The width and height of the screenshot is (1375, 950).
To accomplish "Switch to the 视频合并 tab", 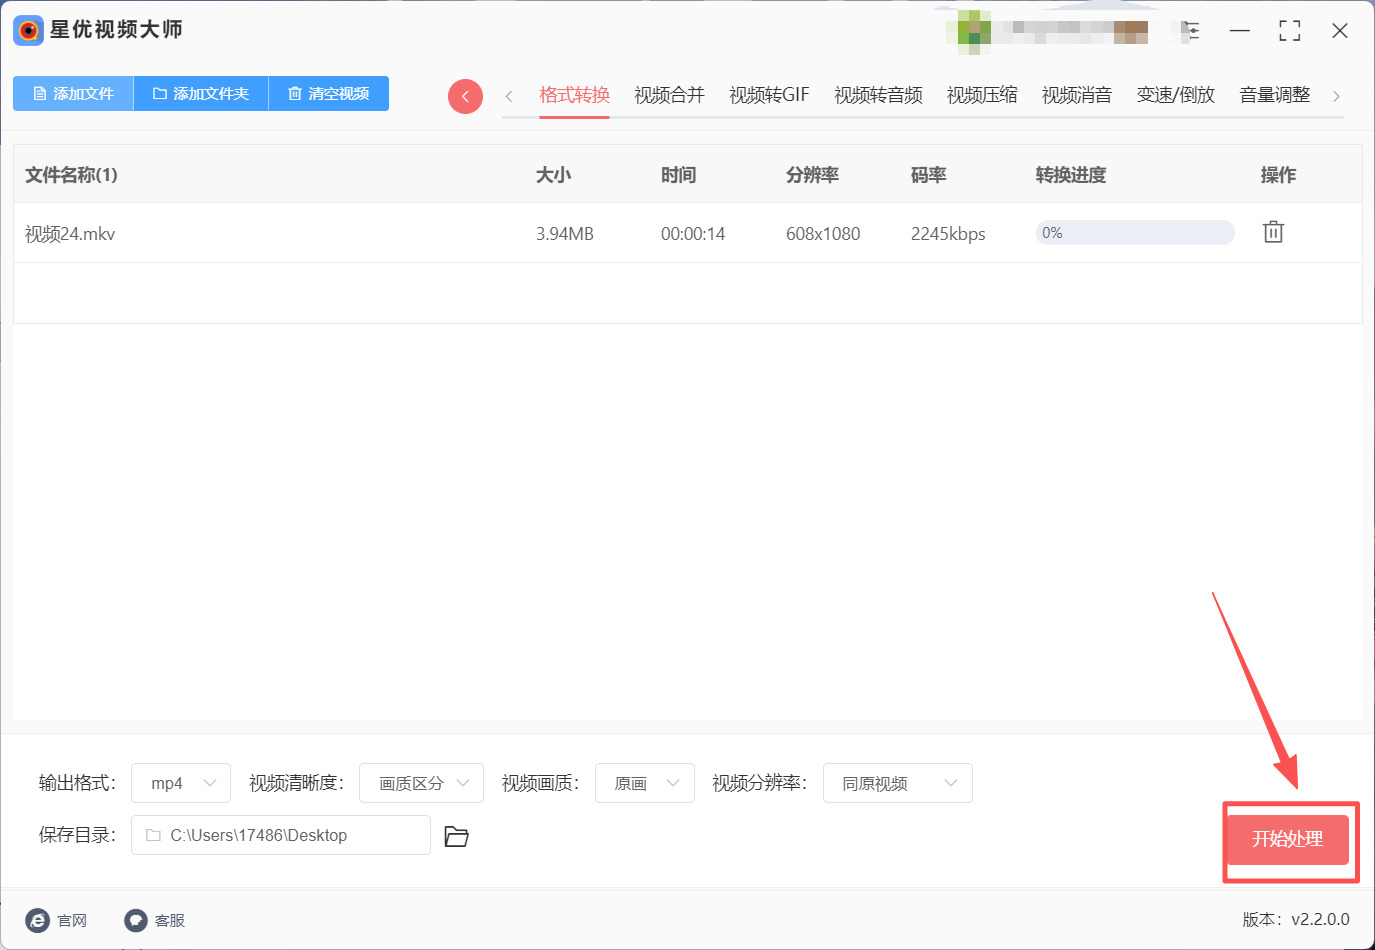I will [x=669, y=95].
